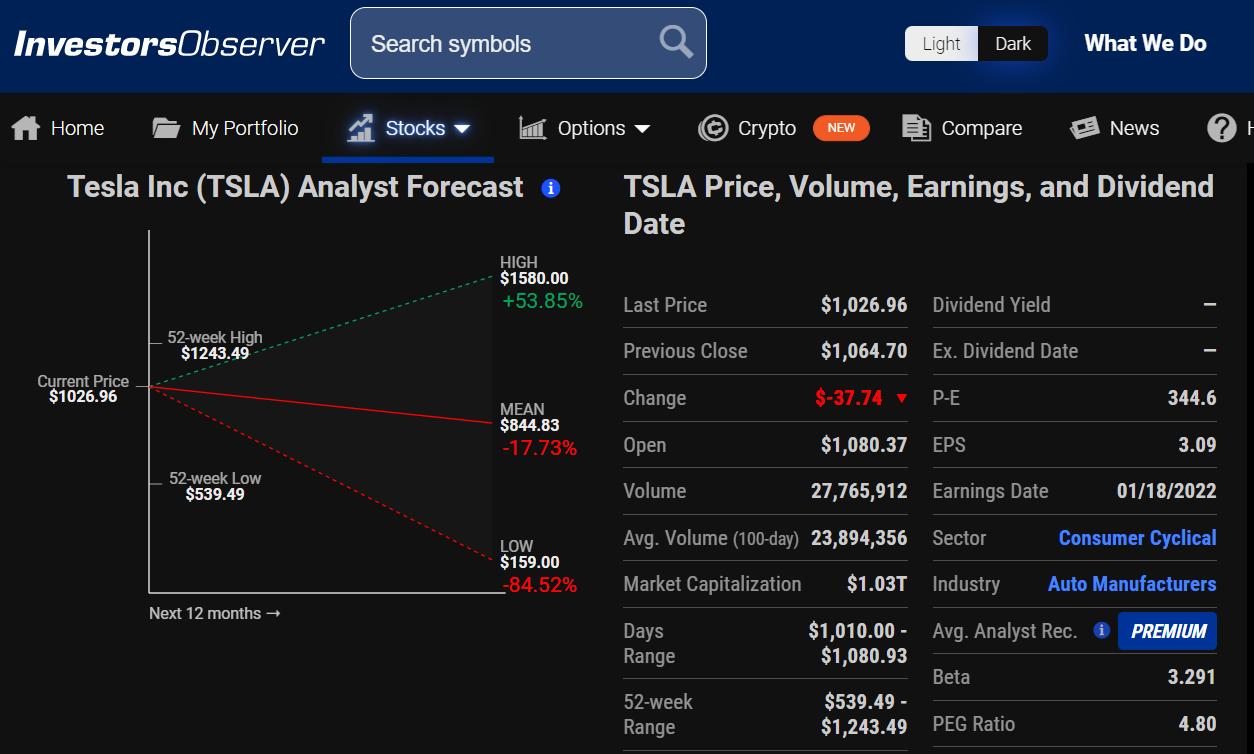
Task: Click the search magnifier icon
Action: 676,42
